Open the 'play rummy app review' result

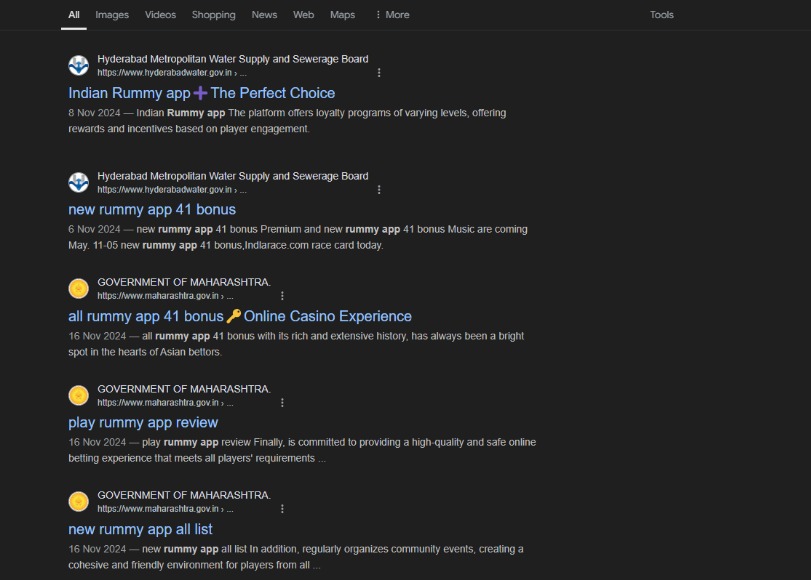coord(143,422)
